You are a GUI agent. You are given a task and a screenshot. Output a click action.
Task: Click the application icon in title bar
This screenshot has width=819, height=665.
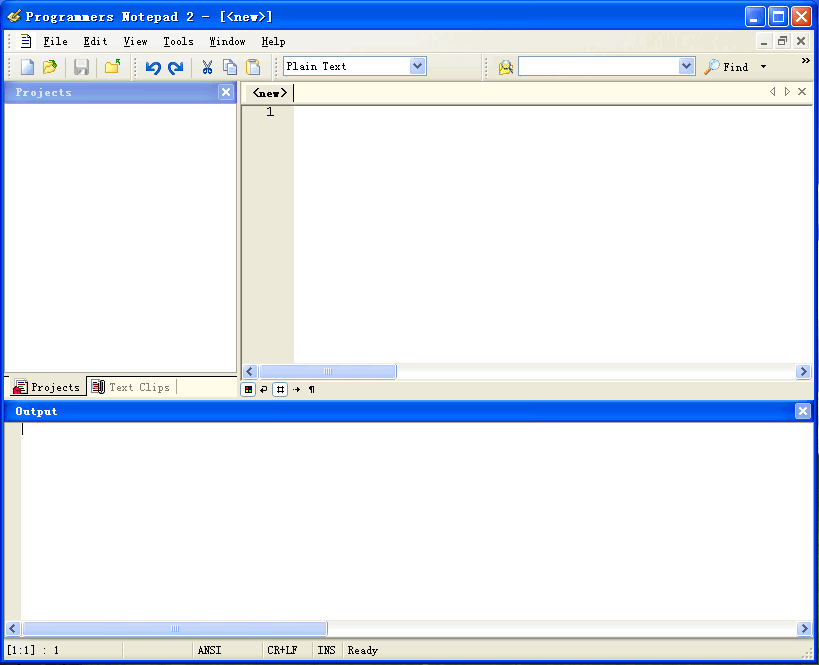click(14, 16)
